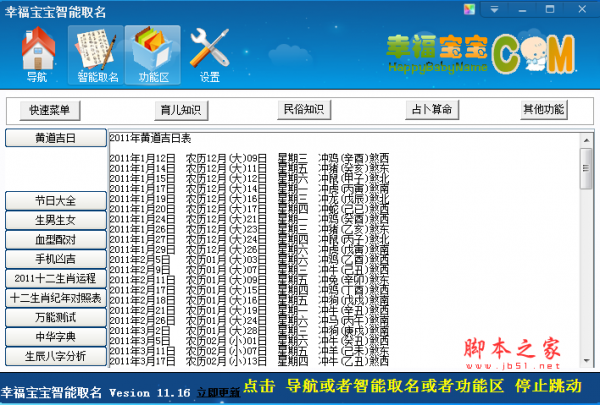
Task: Open 血型配对 from the sidebar
Action: click(x=56, y=240)
